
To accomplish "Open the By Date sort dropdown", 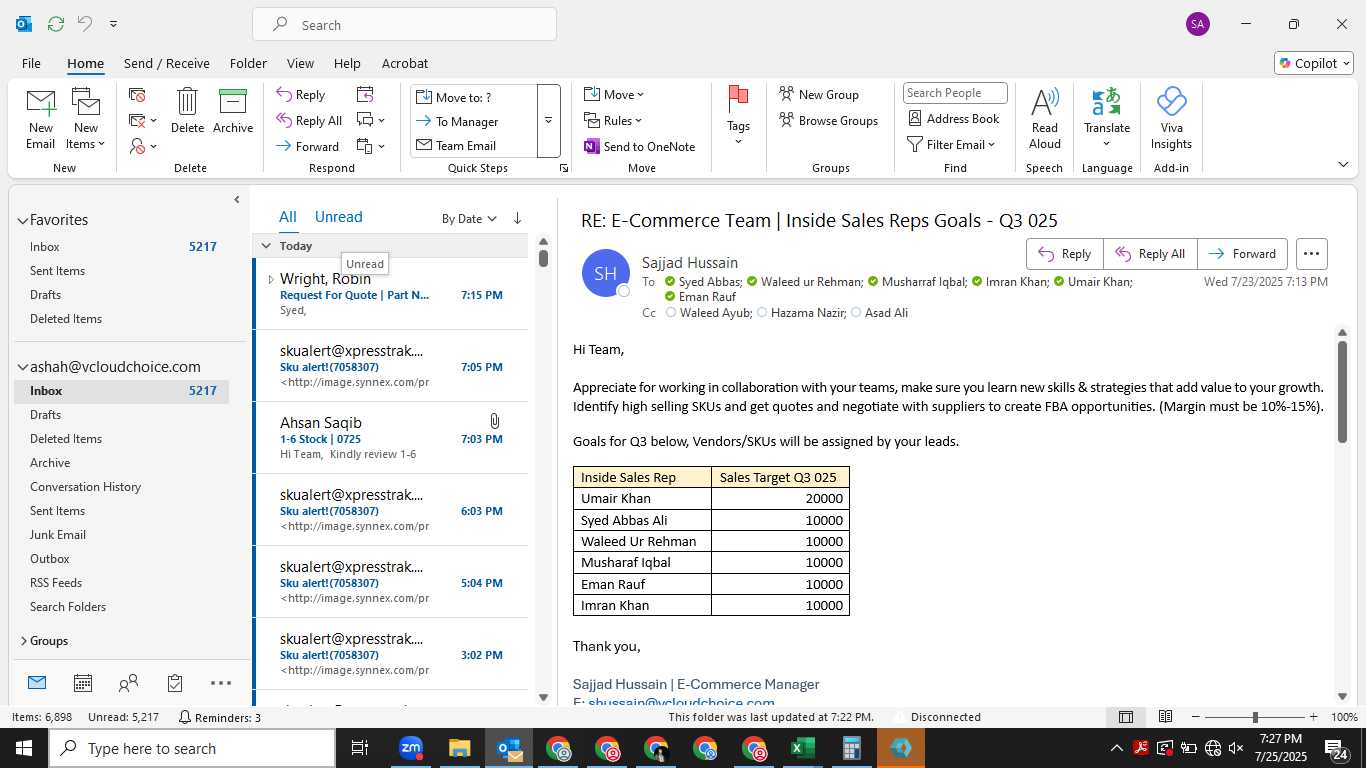I will click(469, 218).
